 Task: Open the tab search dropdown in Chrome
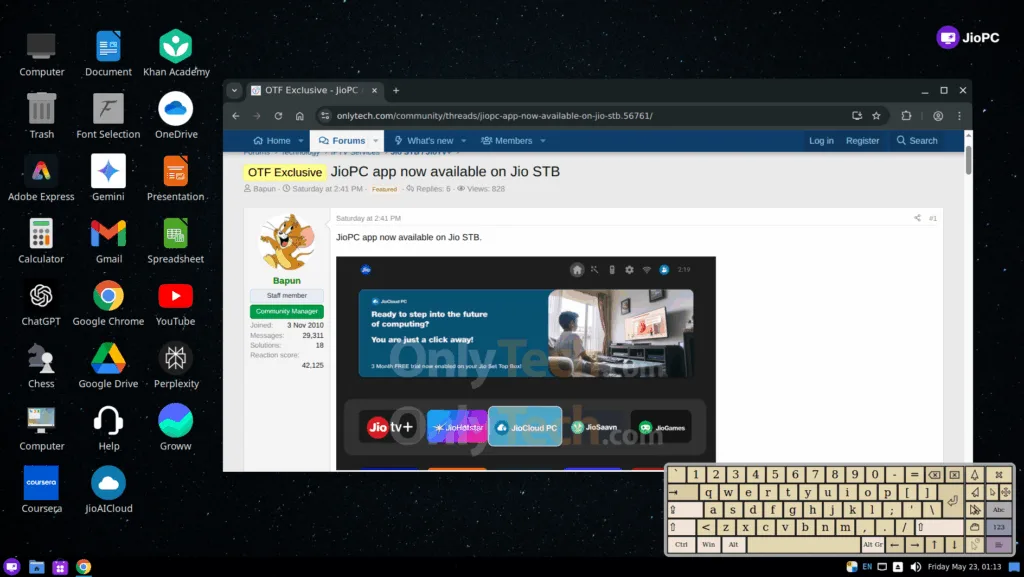(x=234, y=91)
